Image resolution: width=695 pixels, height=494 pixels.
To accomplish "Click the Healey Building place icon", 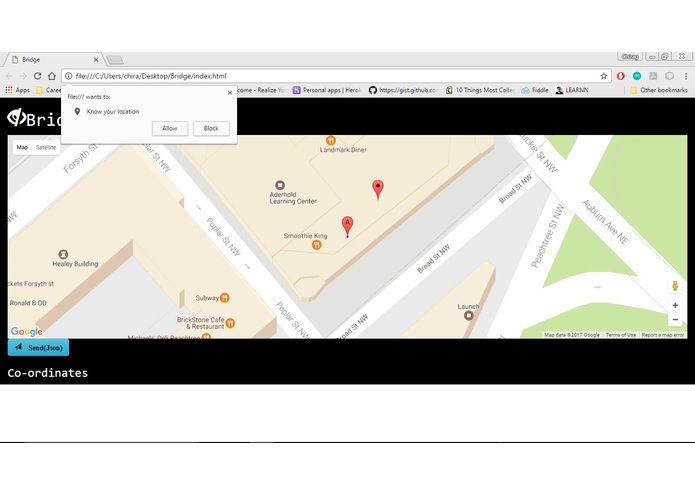I will click(63, 254).
